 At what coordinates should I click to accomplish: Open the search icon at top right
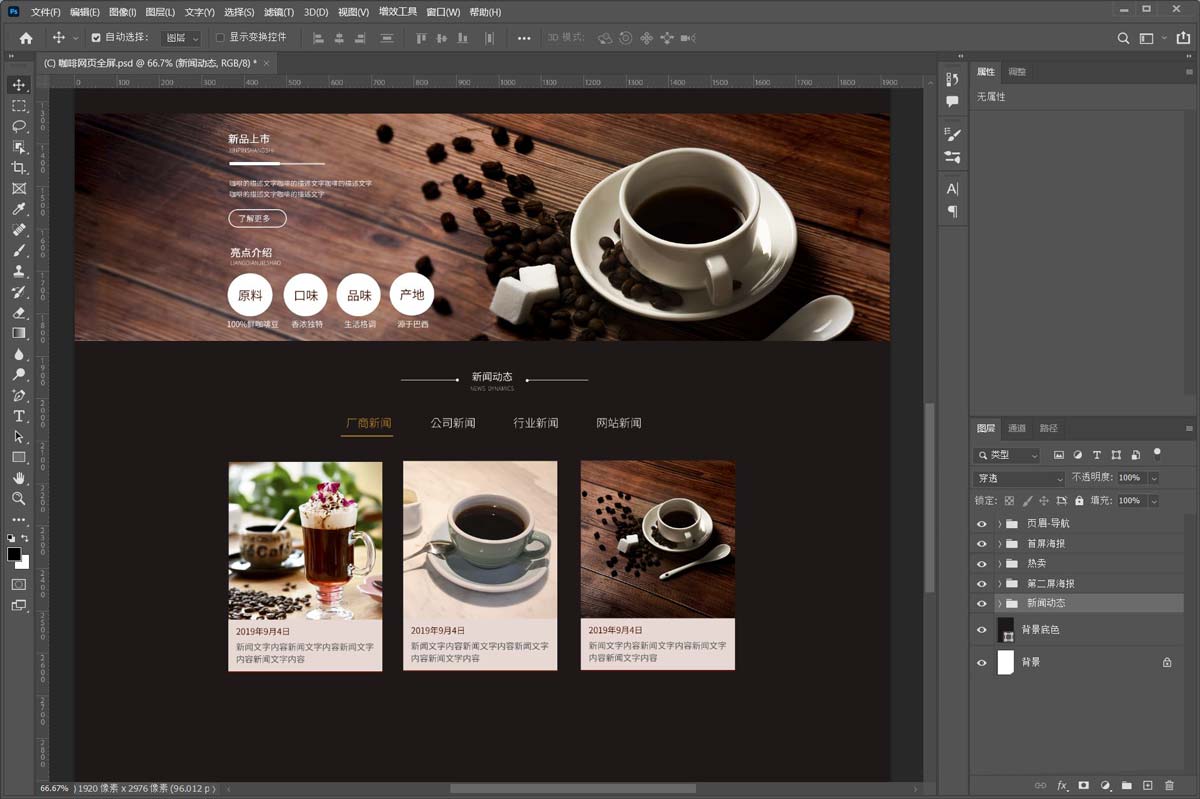point(1124,38)
